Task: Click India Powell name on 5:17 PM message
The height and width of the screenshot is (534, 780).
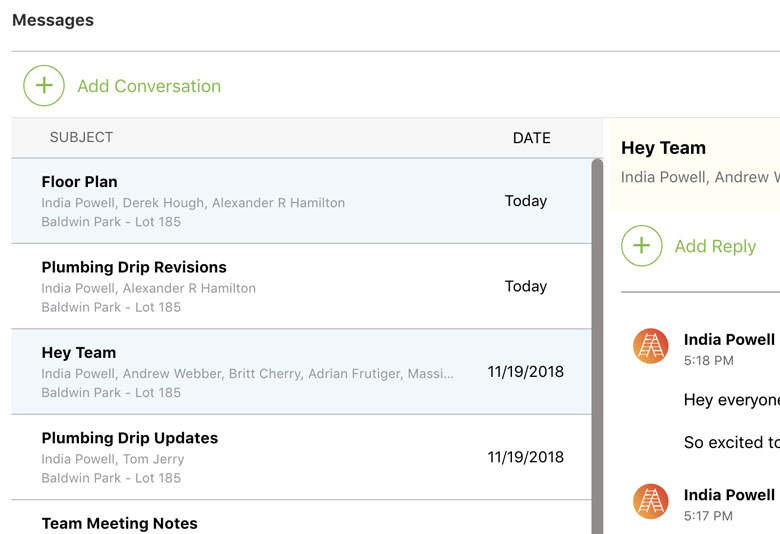Action: (x=729, y=495)
